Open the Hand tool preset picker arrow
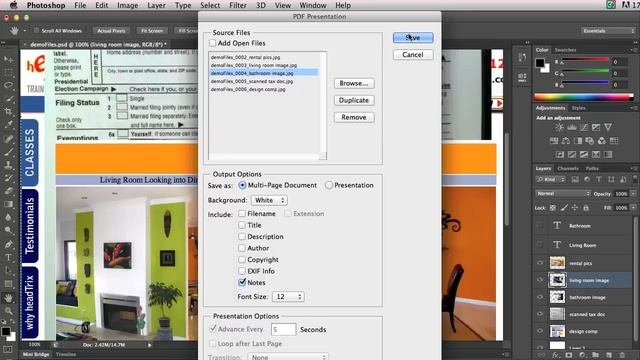This screenshot has height=360, width=640. tap(24, 31)
